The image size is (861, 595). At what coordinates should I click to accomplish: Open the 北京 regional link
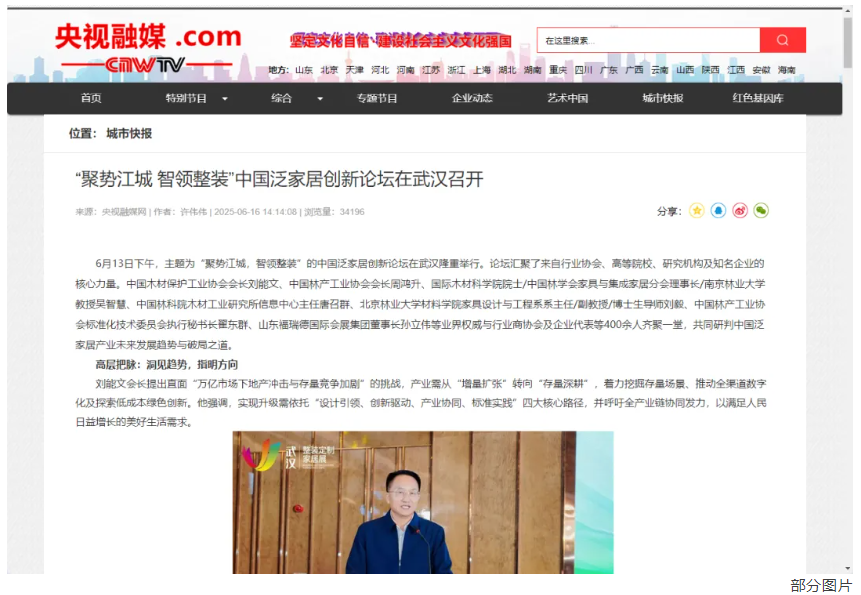[329, 70]
